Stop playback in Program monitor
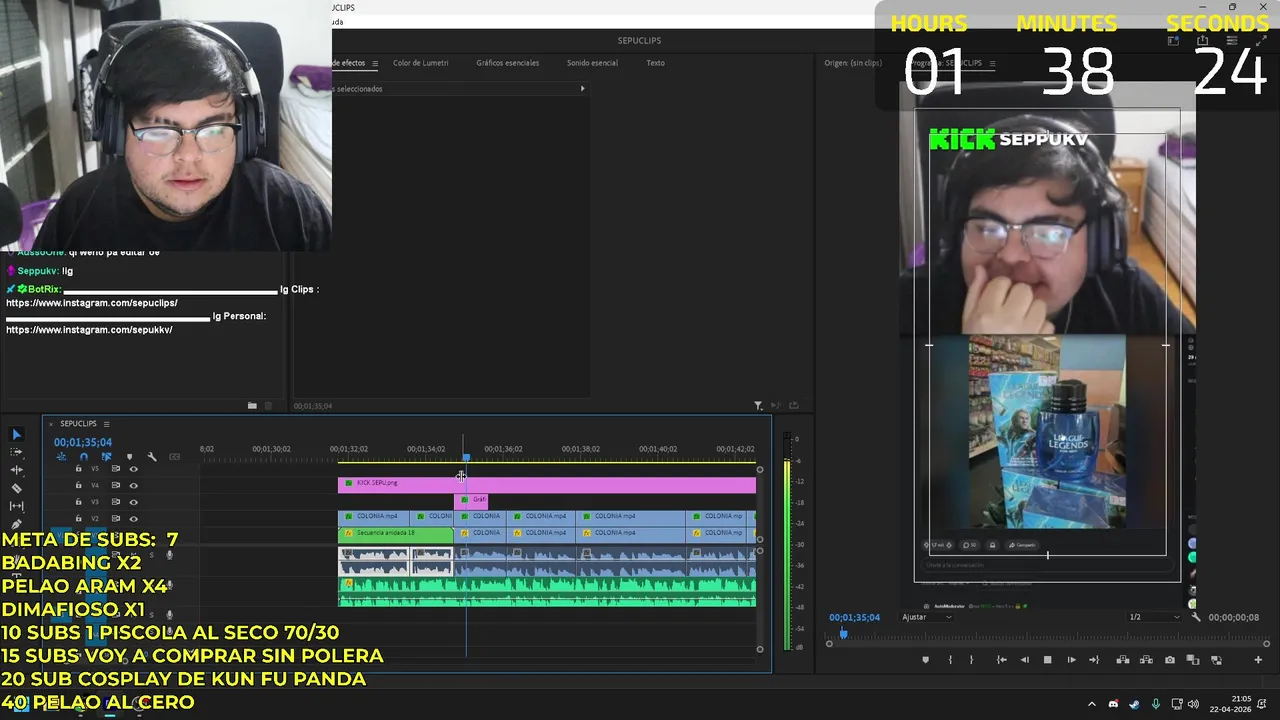 click(1047, 660)
